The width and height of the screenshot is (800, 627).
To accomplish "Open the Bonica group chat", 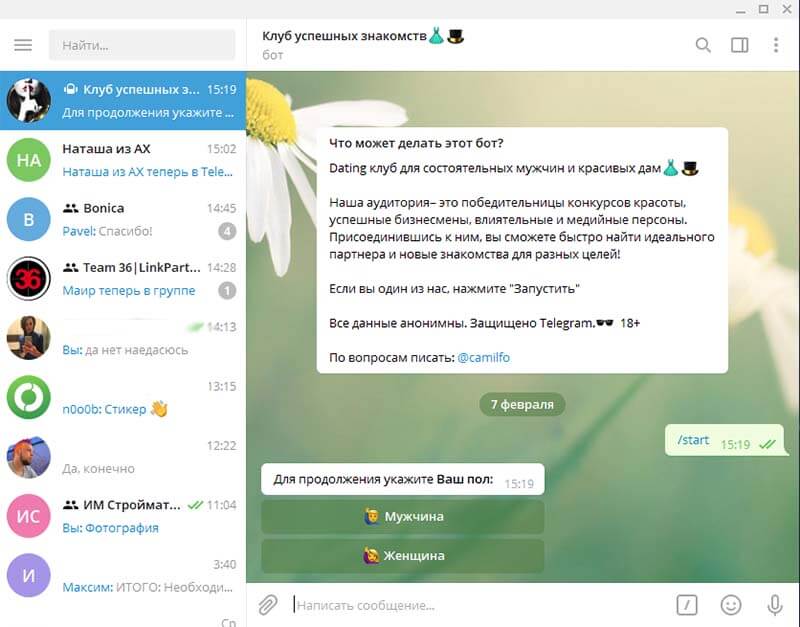I will [x=123, y=219].
